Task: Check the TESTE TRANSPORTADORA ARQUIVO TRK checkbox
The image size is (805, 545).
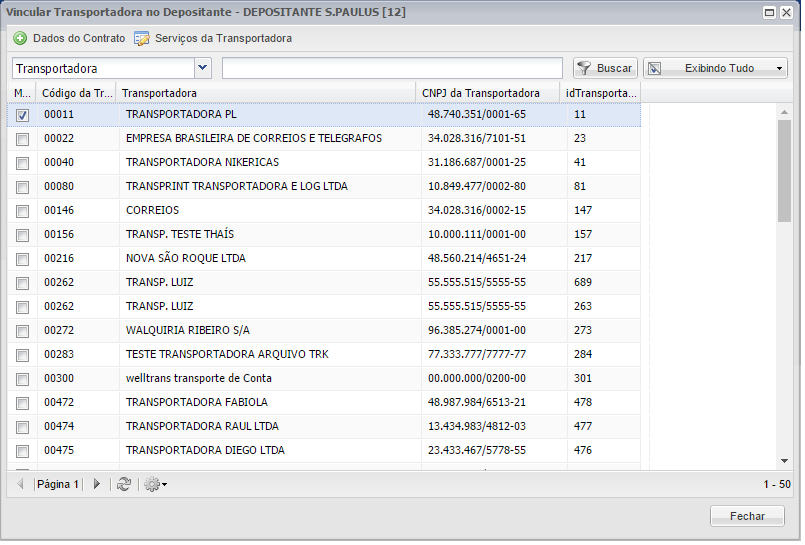Action: [22, 355]
